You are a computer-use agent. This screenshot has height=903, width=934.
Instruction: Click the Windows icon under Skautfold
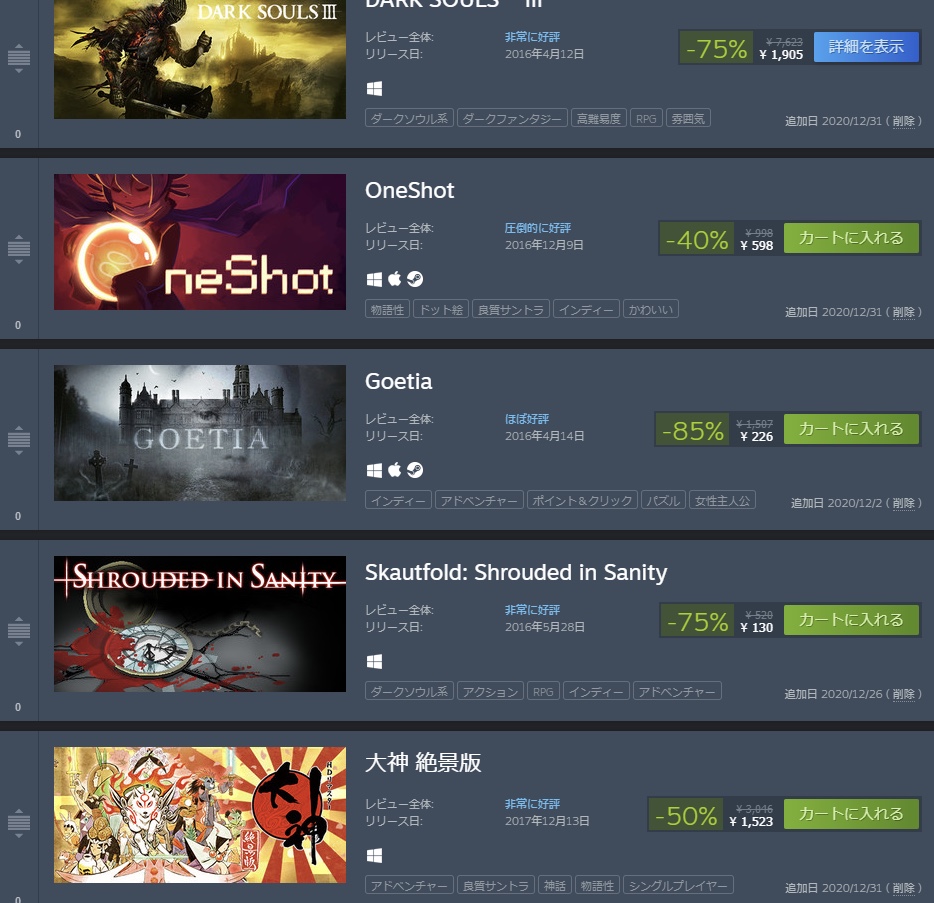(x=374, y=661)
